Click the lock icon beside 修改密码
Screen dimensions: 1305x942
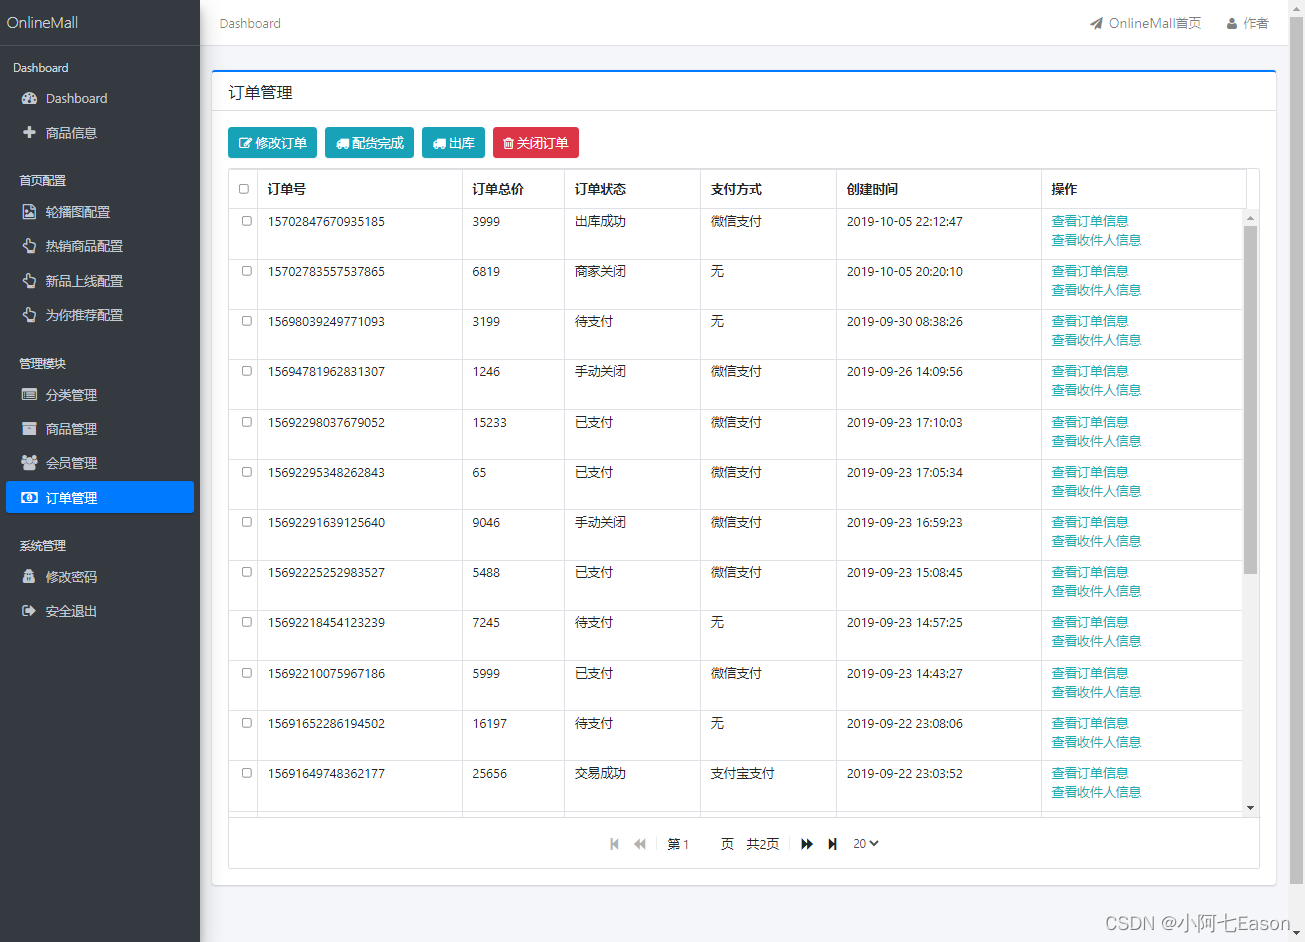tap(29, 577)
